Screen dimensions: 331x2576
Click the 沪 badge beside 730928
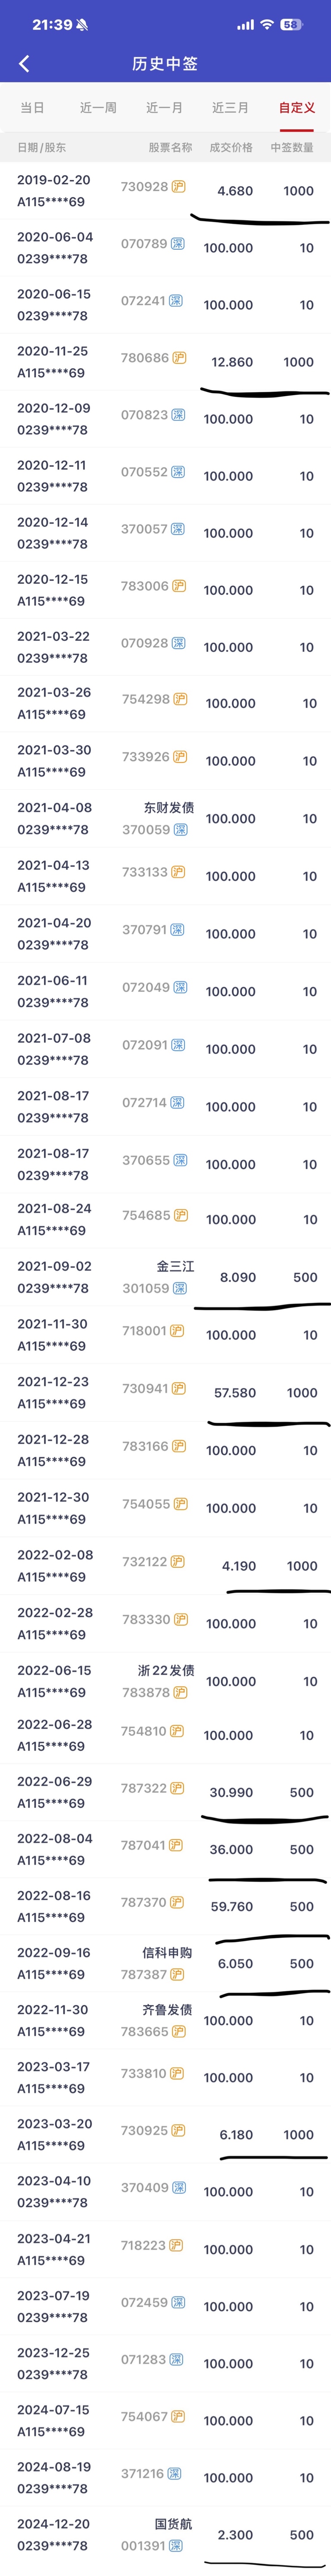[x=179, y=186]
